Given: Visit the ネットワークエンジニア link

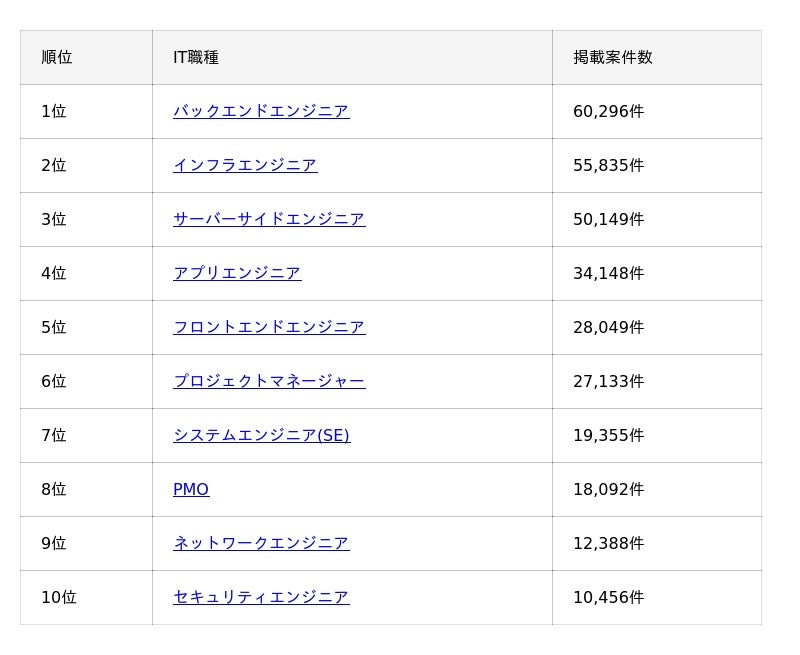Looking at the screenshot, I should (261, 543).
